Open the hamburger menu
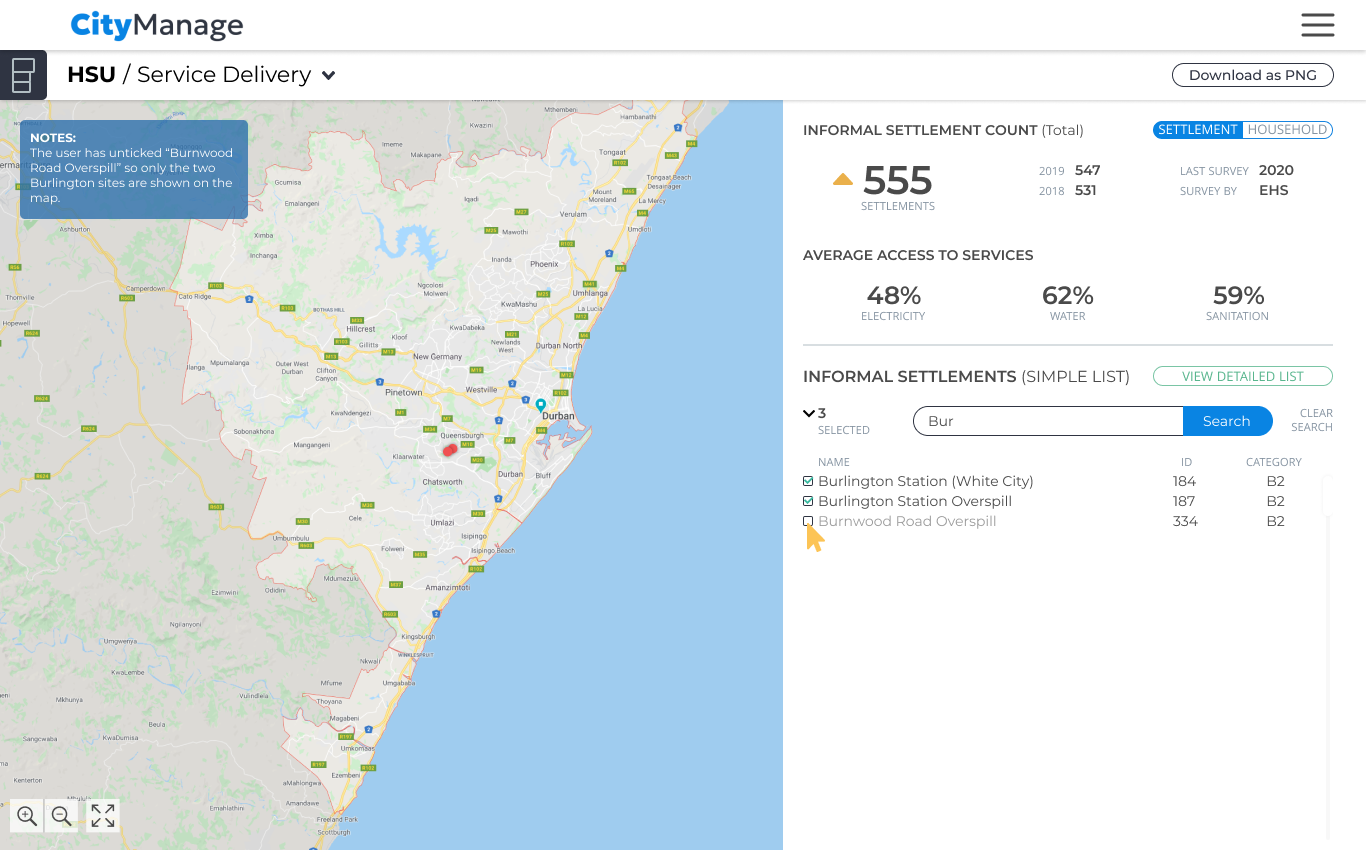The image size is (1366, 850). click(x=1317, y=25)
